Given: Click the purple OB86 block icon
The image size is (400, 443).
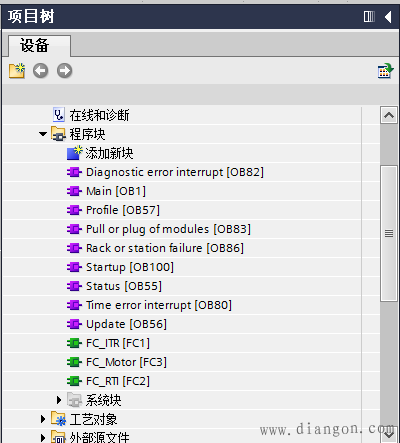Looking at the screenshot, I should 74,248.
